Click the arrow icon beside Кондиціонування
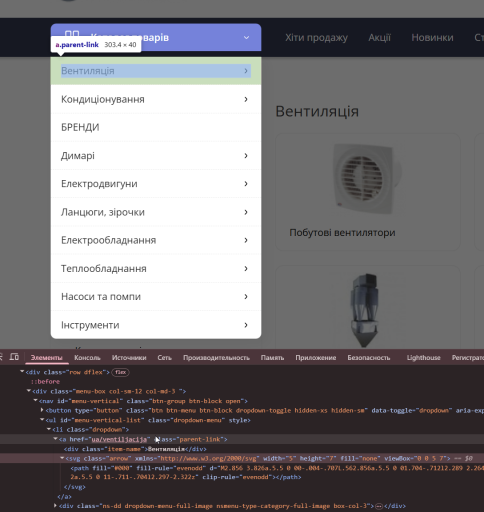 [x=246, y=99]
